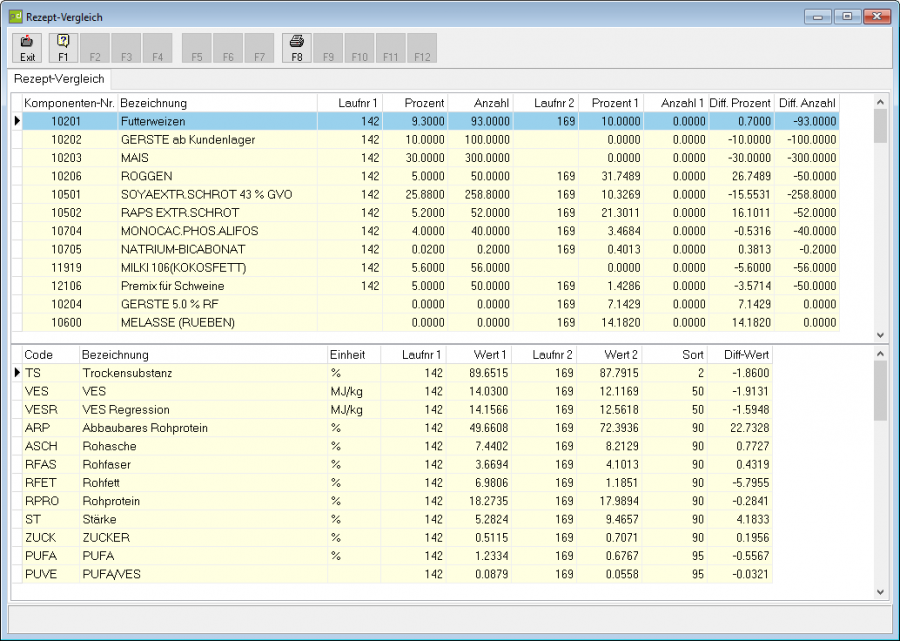Click the lower table scrollbar thumb
This screenshot has height=641, width=900.
click(880, 391)
